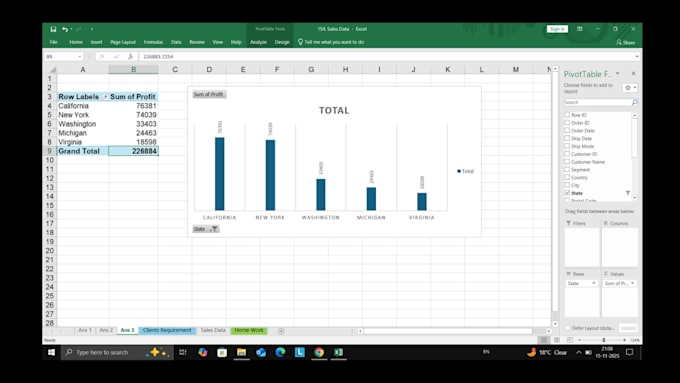Expand the Name Box dropdown

[x=79, y=56]
